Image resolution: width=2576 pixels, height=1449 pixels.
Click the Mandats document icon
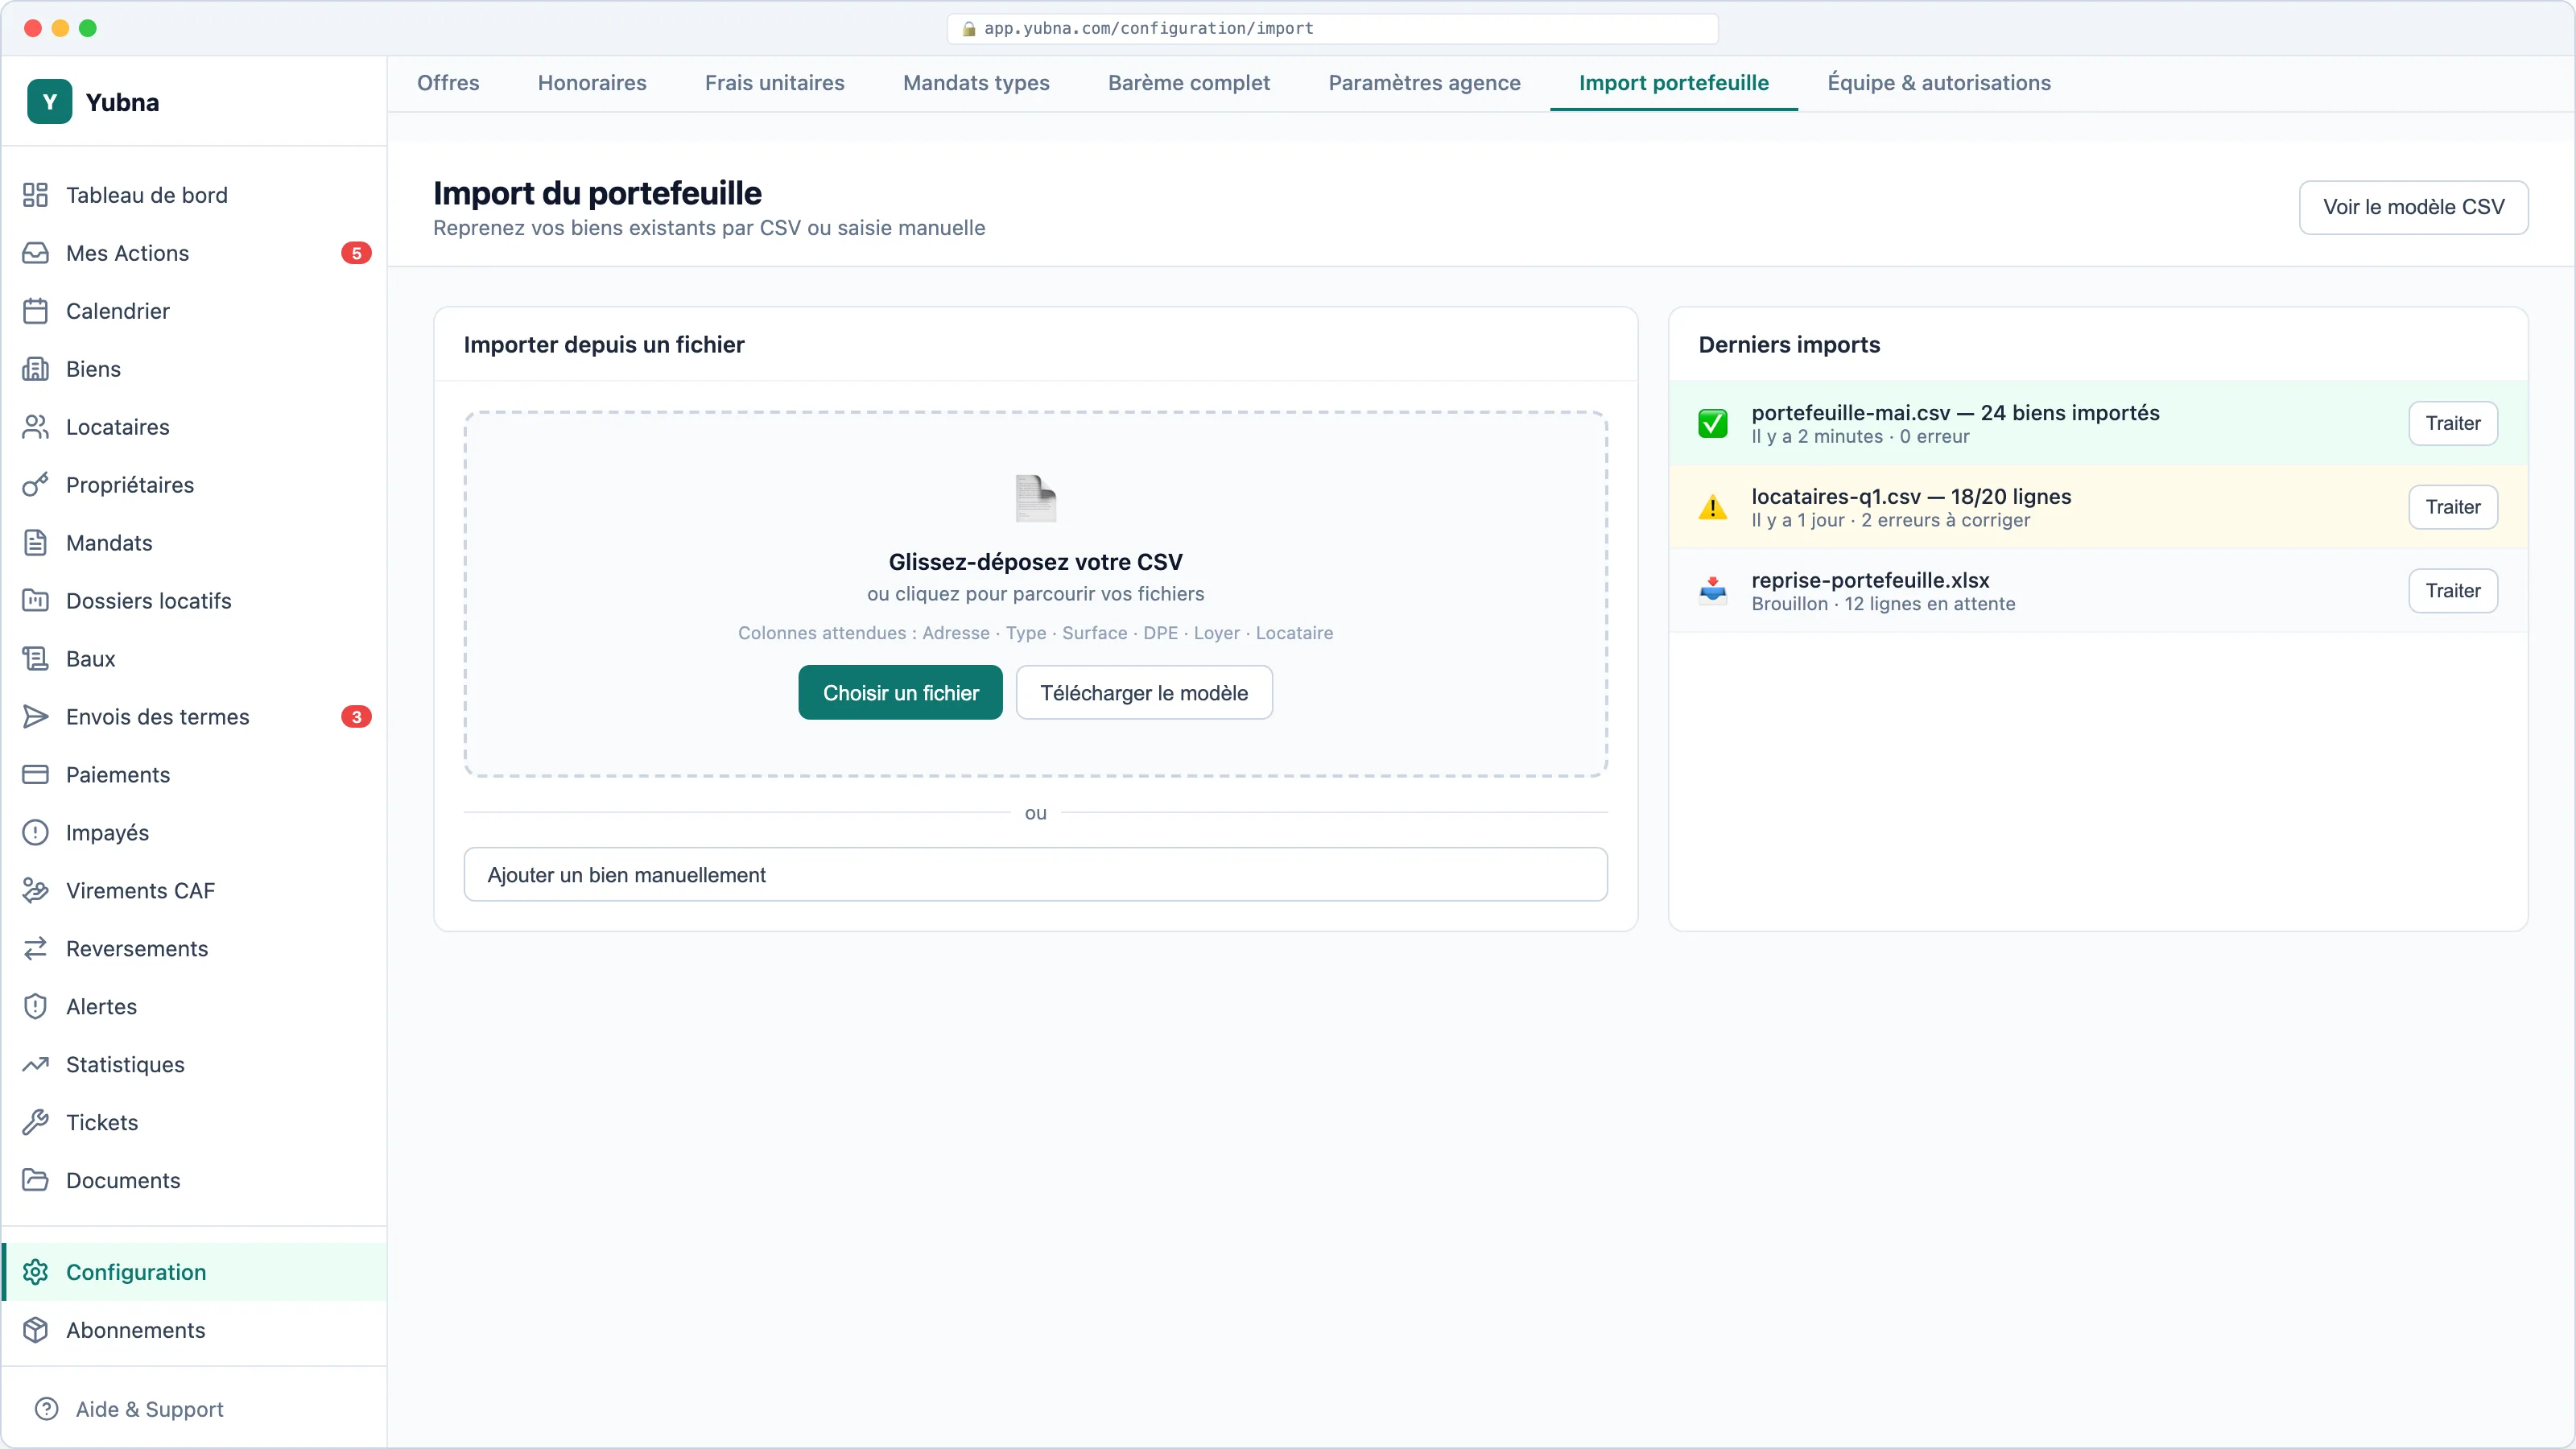coord(35,543)
